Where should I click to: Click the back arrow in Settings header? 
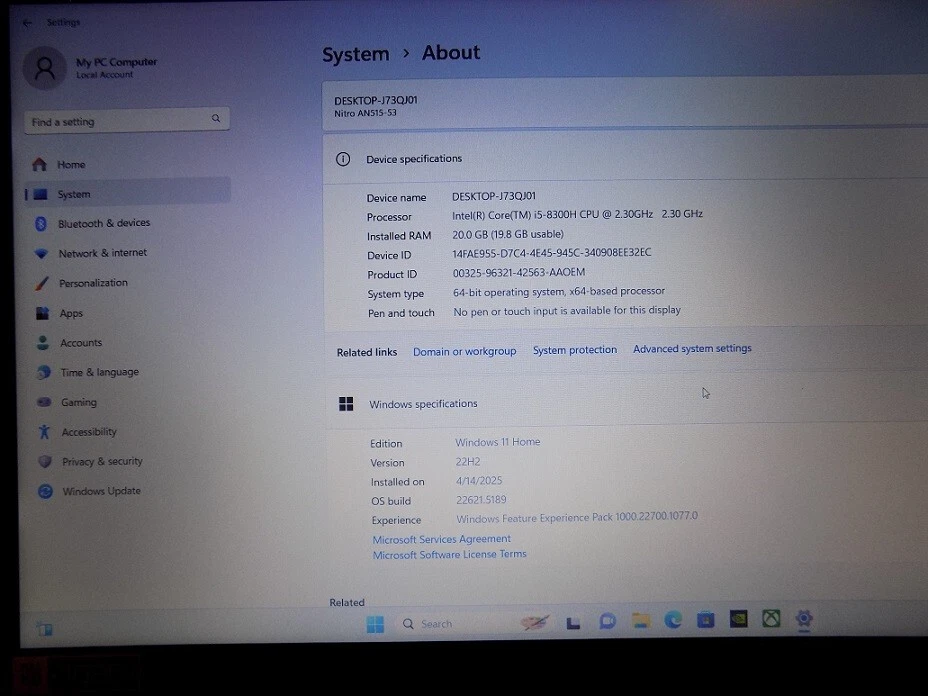27,22
